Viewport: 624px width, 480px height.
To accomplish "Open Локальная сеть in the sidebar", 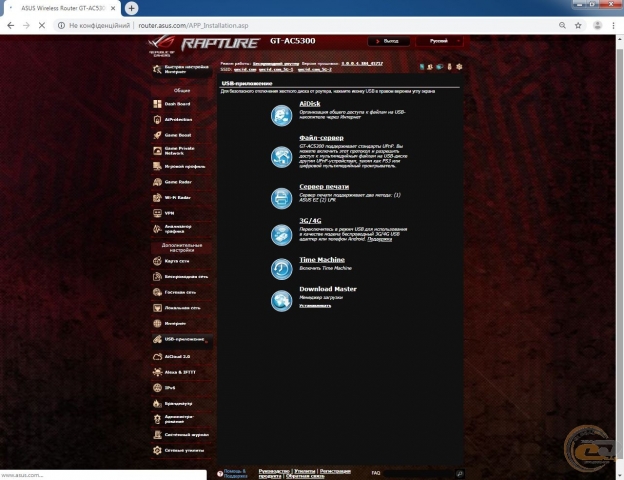I will (181, 308).
